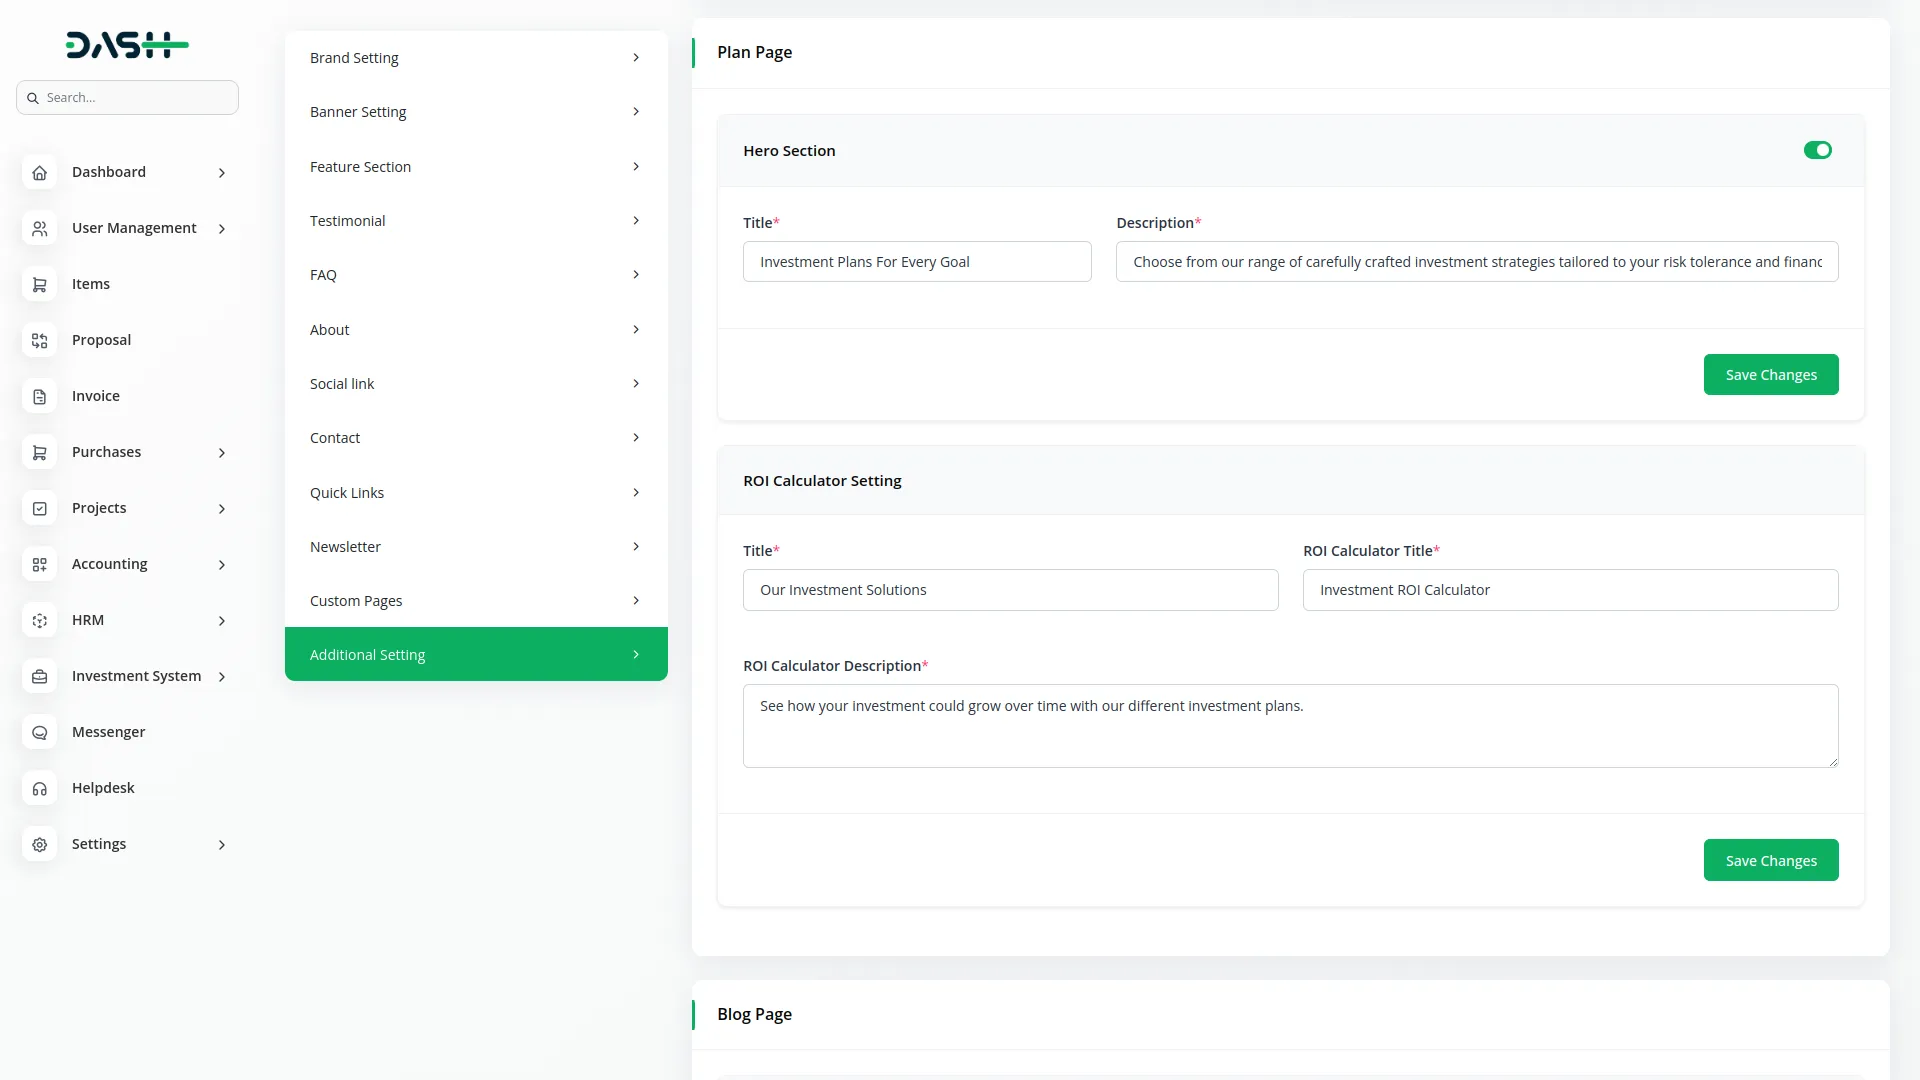The width and height of the screenshot is (1920, 1080).
Task: Click the Messenger chat icon
Action: point(39,733)
